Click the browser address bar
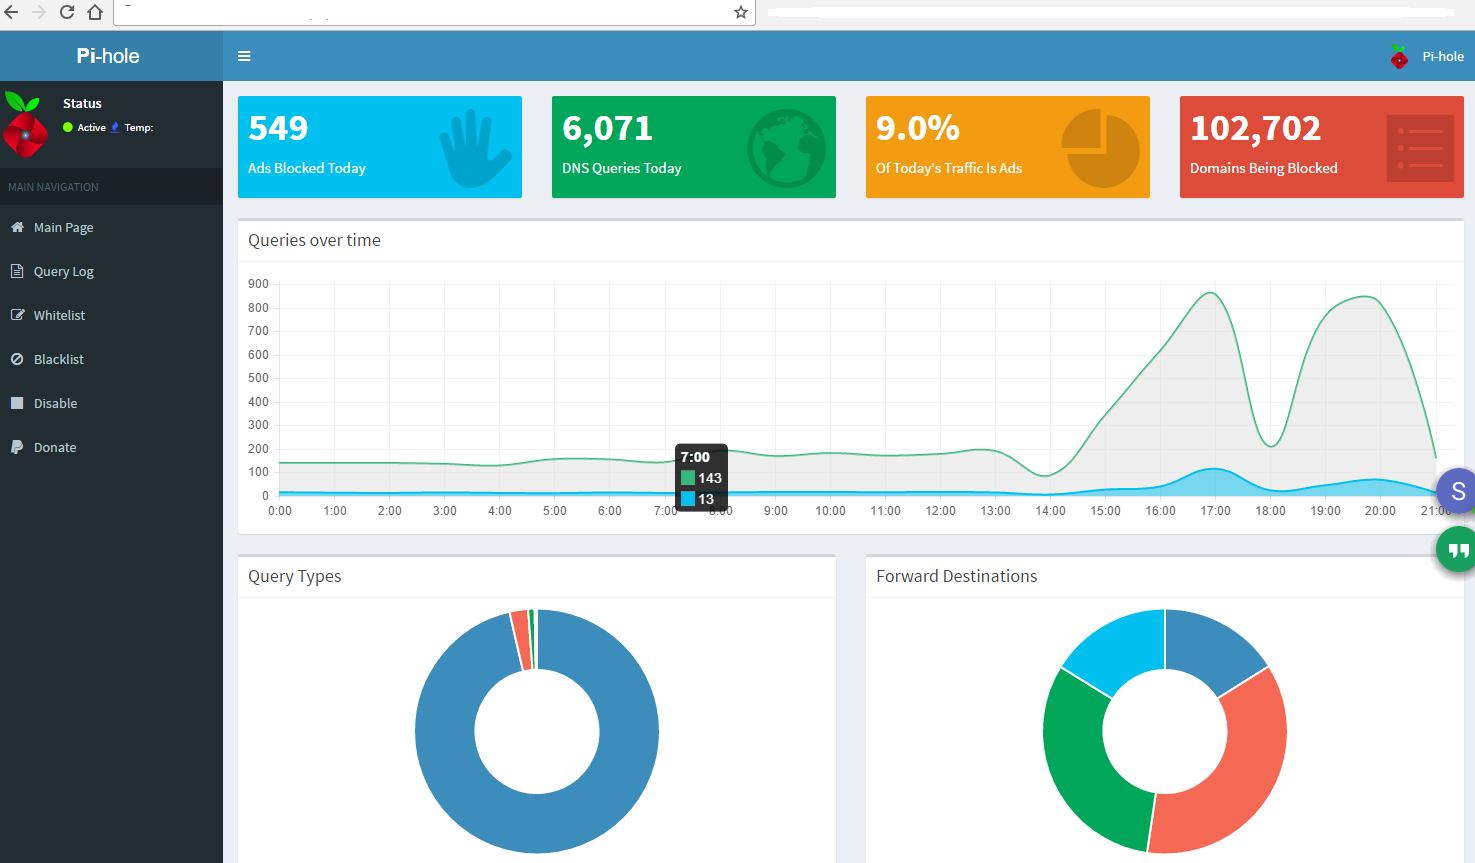 coord(430,12)
